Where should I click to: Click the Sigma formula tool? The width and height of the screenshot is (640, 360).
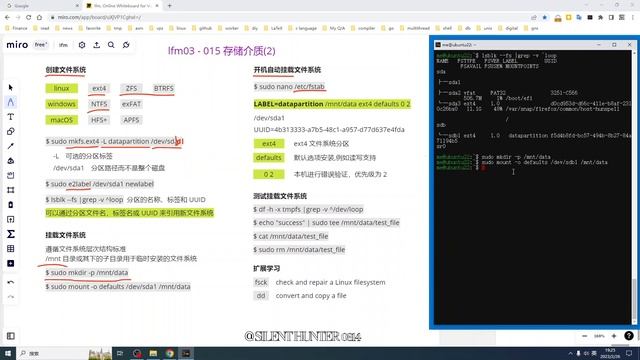11,234
